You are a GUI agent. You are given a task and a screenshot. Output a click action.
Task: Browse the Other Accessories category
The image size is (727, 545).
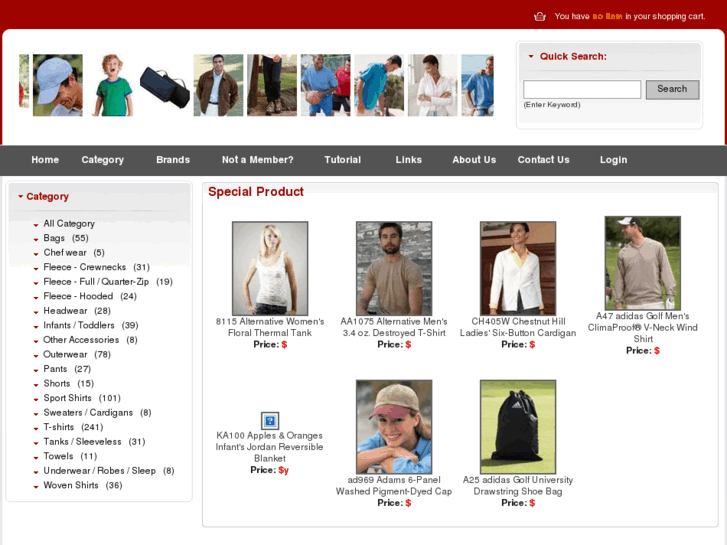(x=90, y=340)
